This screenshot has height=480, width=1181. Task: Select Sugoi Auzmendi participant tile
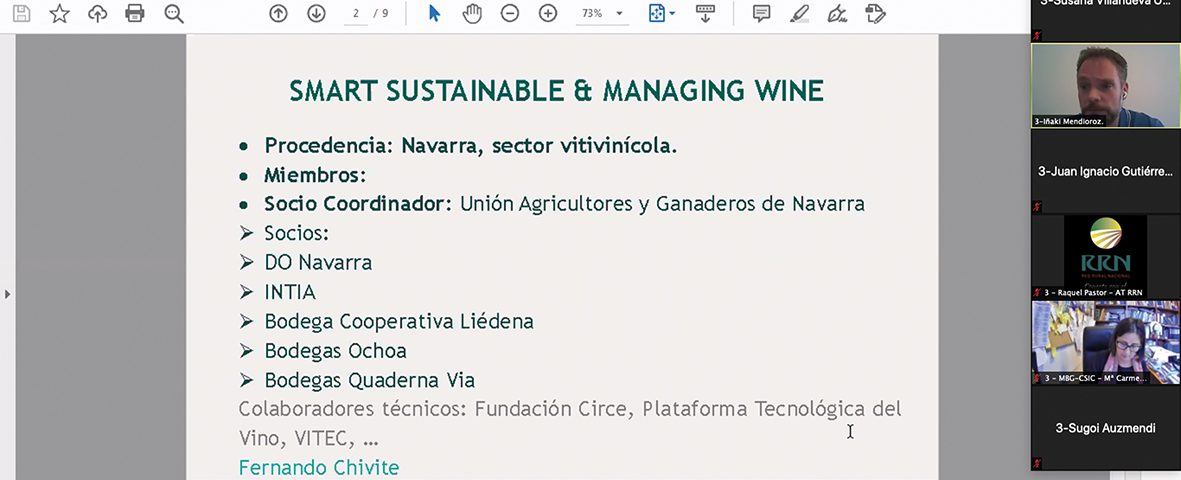click(1106, 428)
